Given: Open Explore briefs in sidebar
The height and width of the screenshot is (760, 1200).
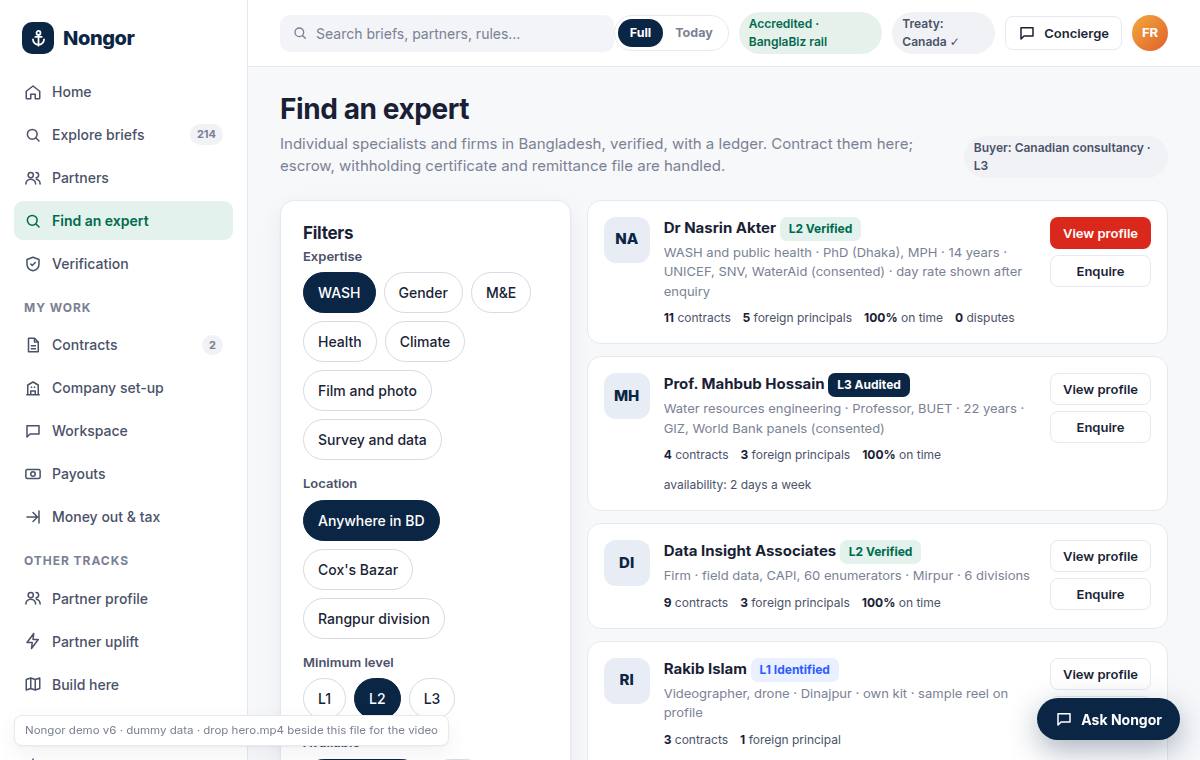Looking at the screenshot, I should (x=123, y=135).
